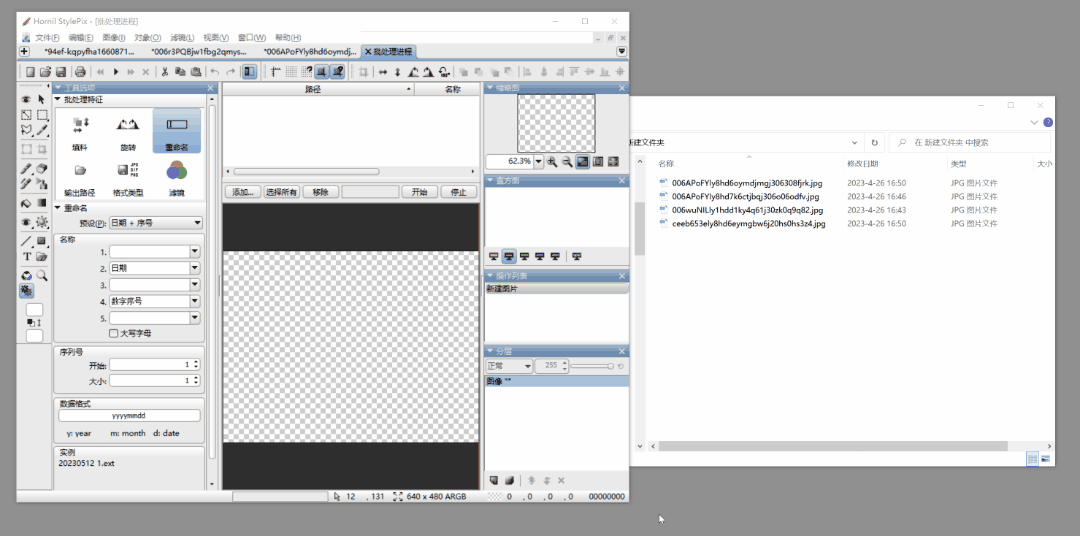Toggle the green channel histogram button
1080x536 pixels.
click(x=525, y=256)
